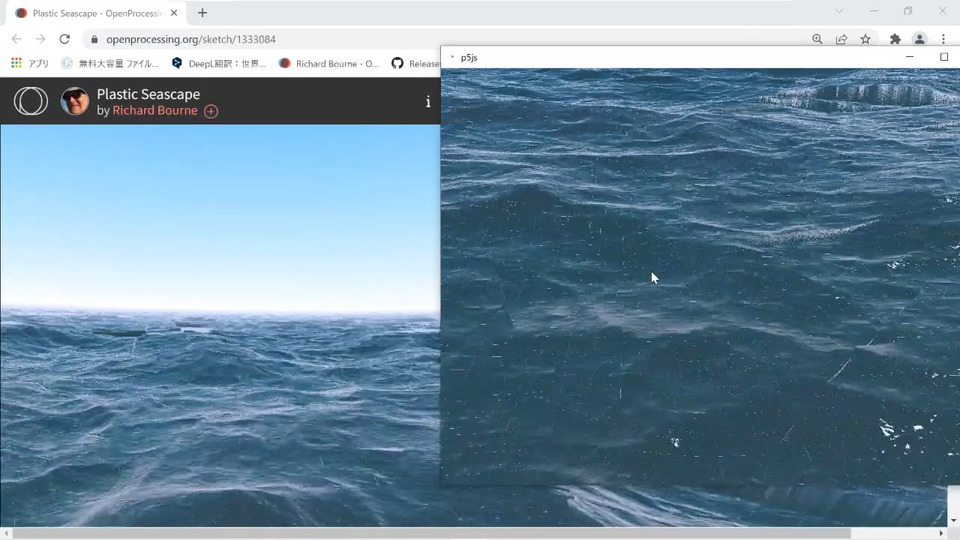Screen dimensions: 960x540
Task: Close the Plastic Seascape tab
Action: [174, 13]
